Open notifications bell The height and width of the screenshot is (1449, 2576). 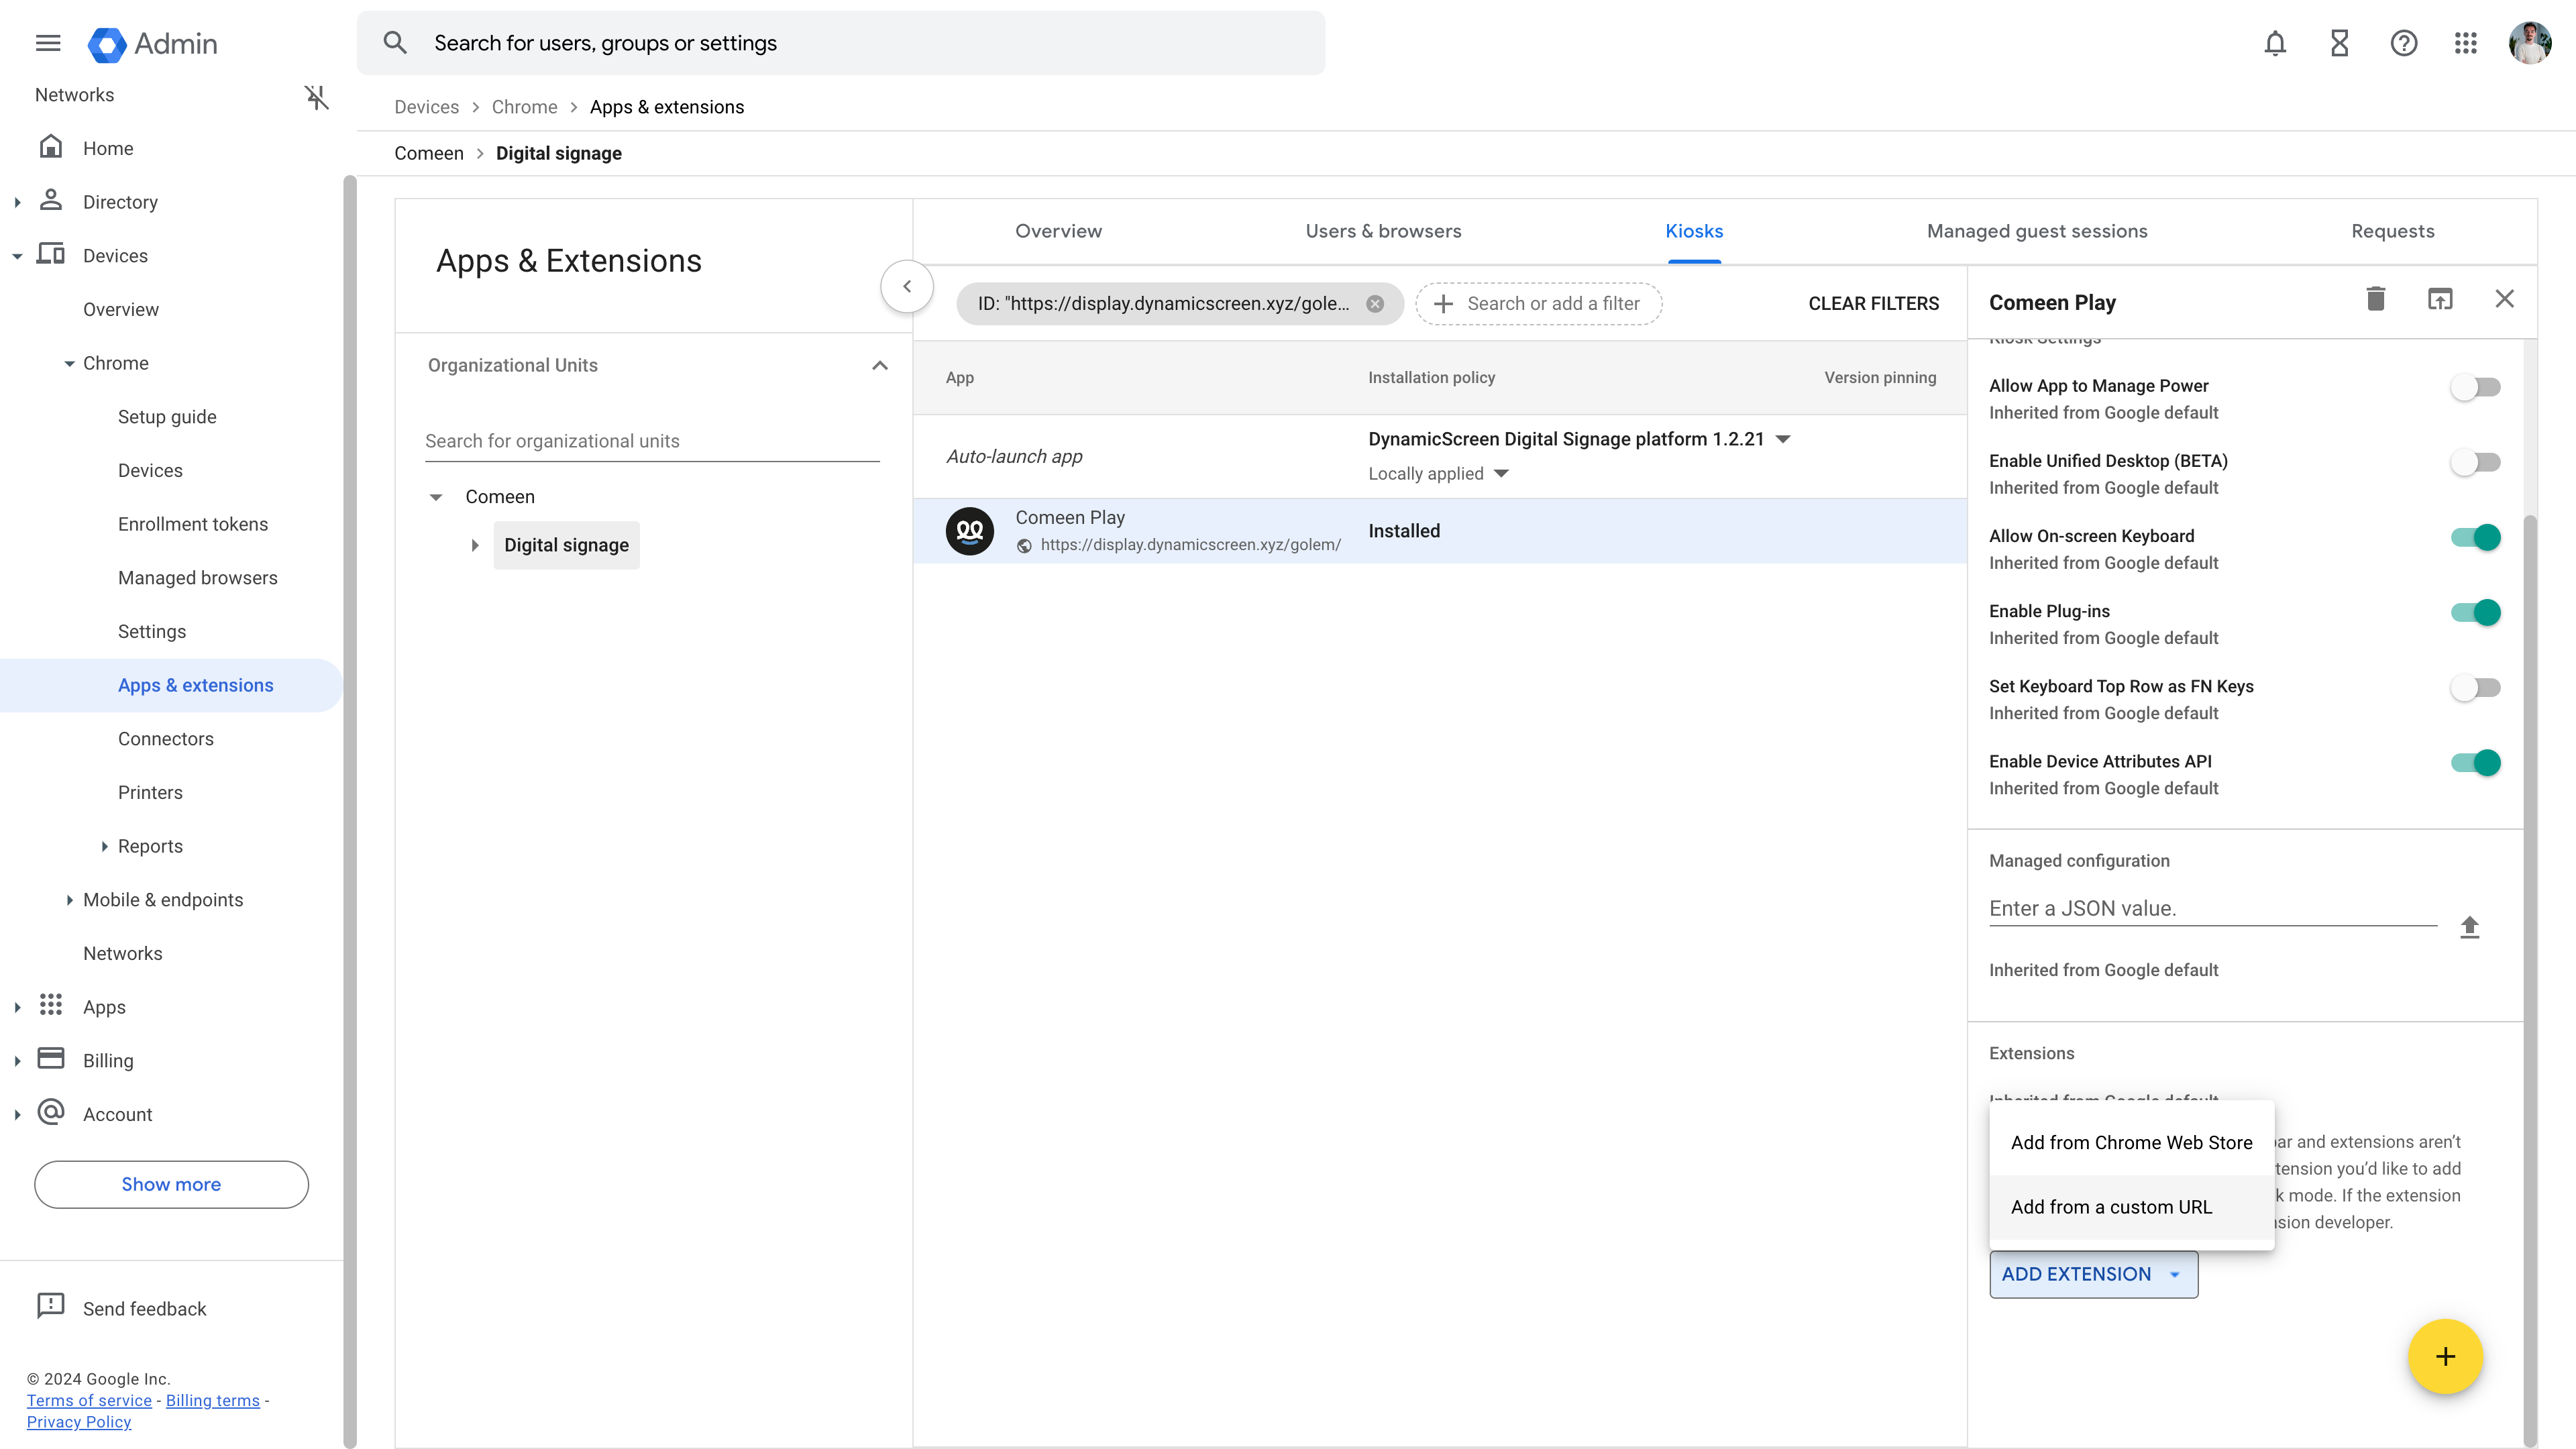2275,43
